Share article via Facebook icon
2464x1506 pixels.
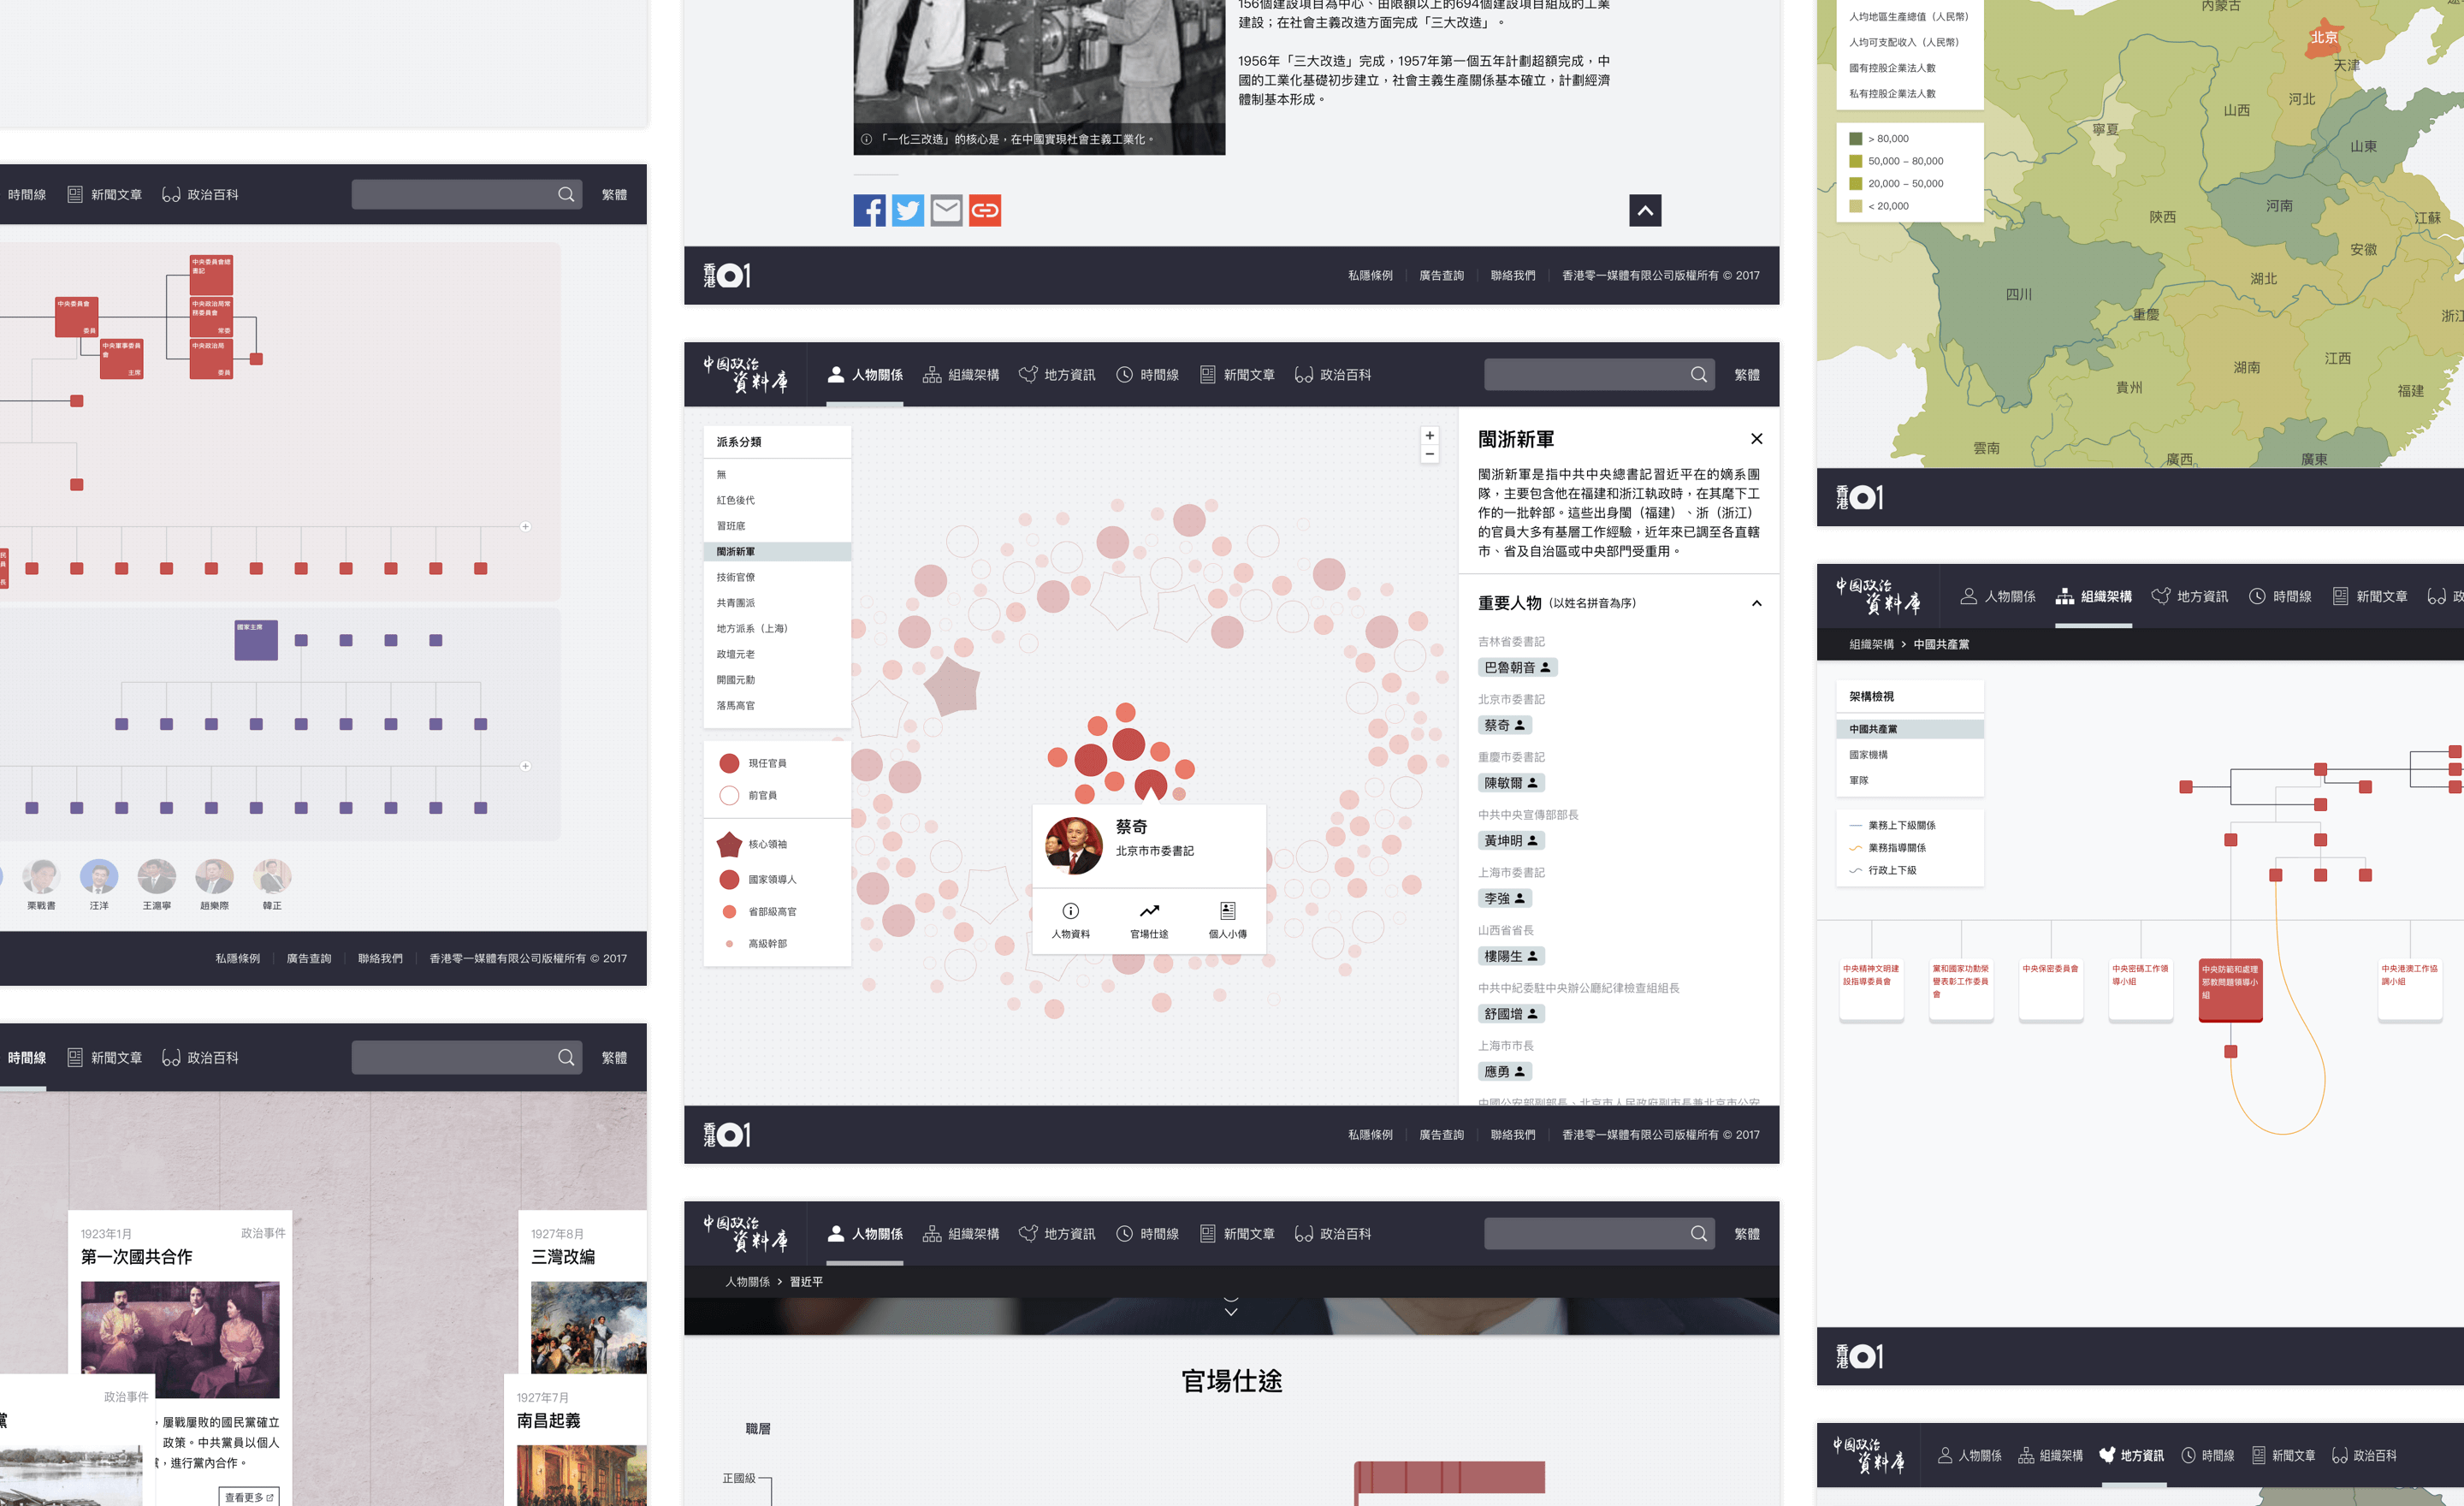click(869, 210)
